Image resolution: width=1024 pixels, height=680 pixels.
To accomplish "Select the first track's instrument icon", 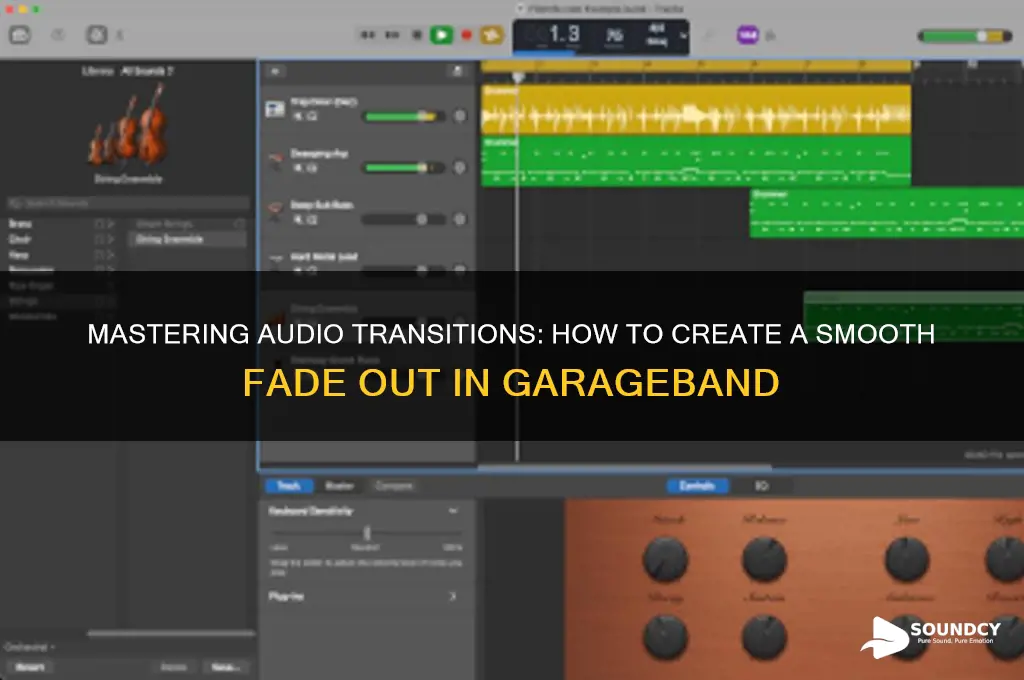I will click(x=275, y=109).
